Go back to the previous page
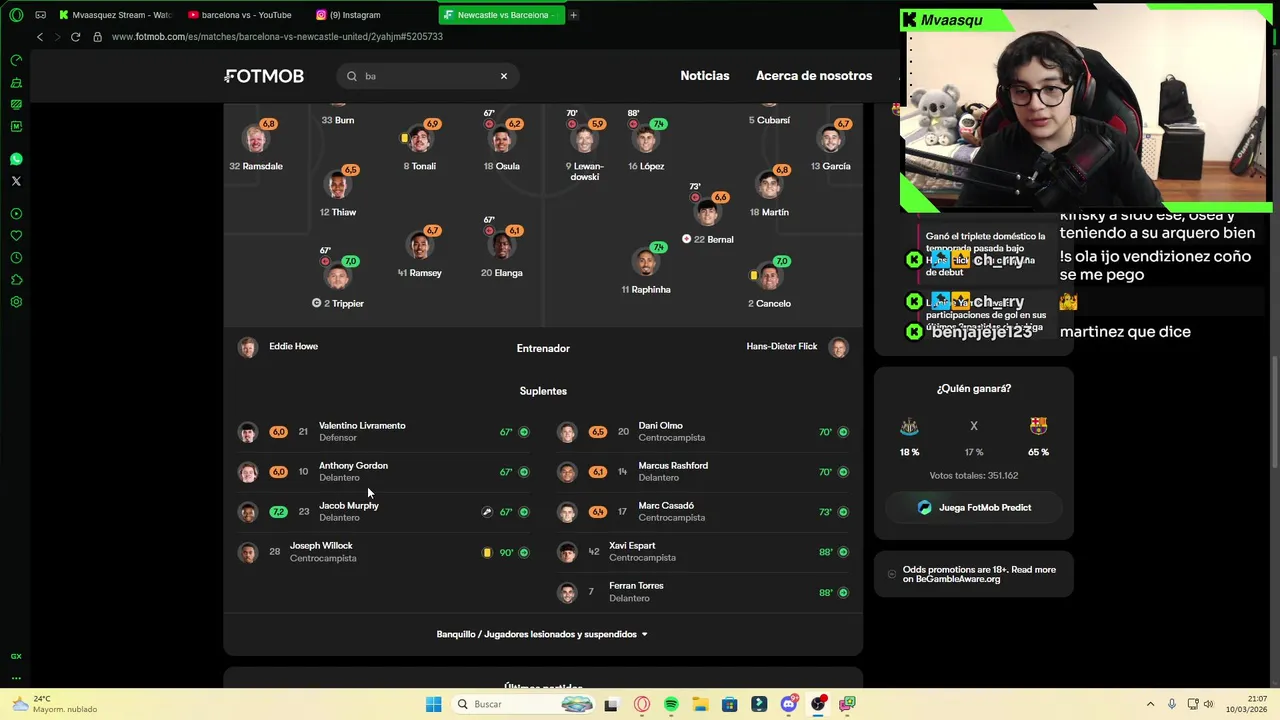 pyautogui.click(x=40, y=37)
